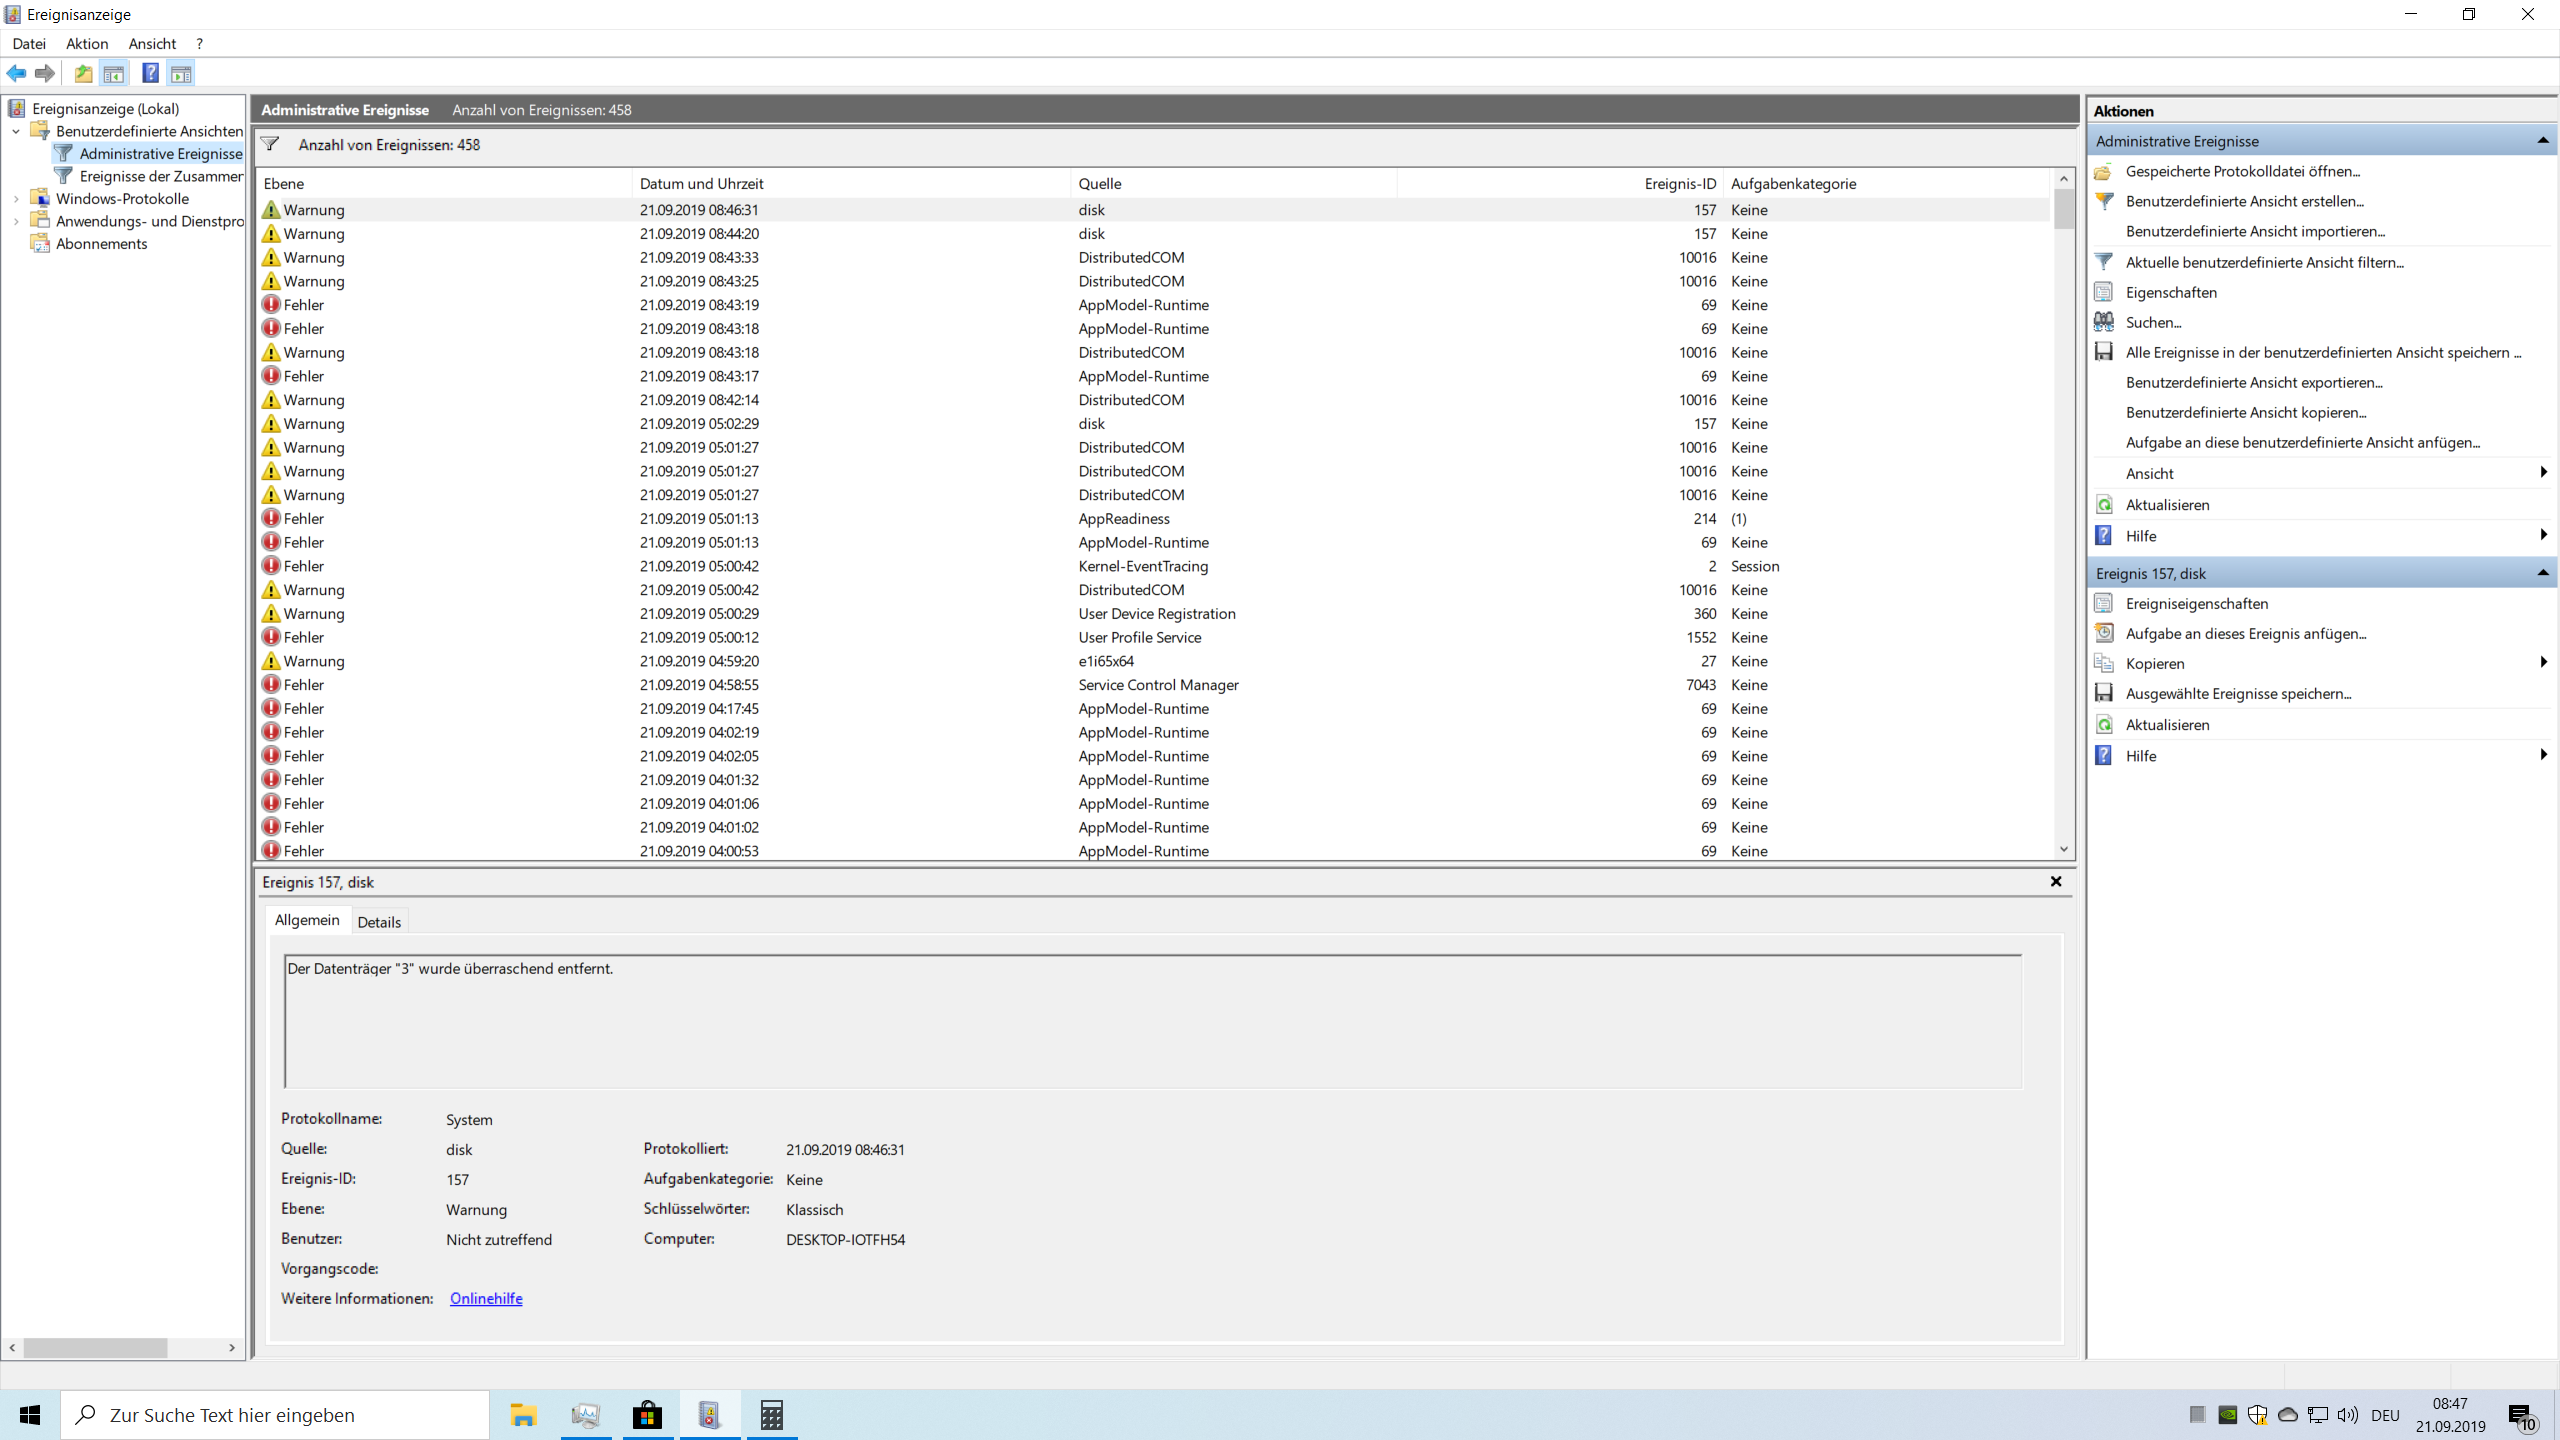
Task: Select the Kernel-EventTracing error event row
Action: 1142,566
